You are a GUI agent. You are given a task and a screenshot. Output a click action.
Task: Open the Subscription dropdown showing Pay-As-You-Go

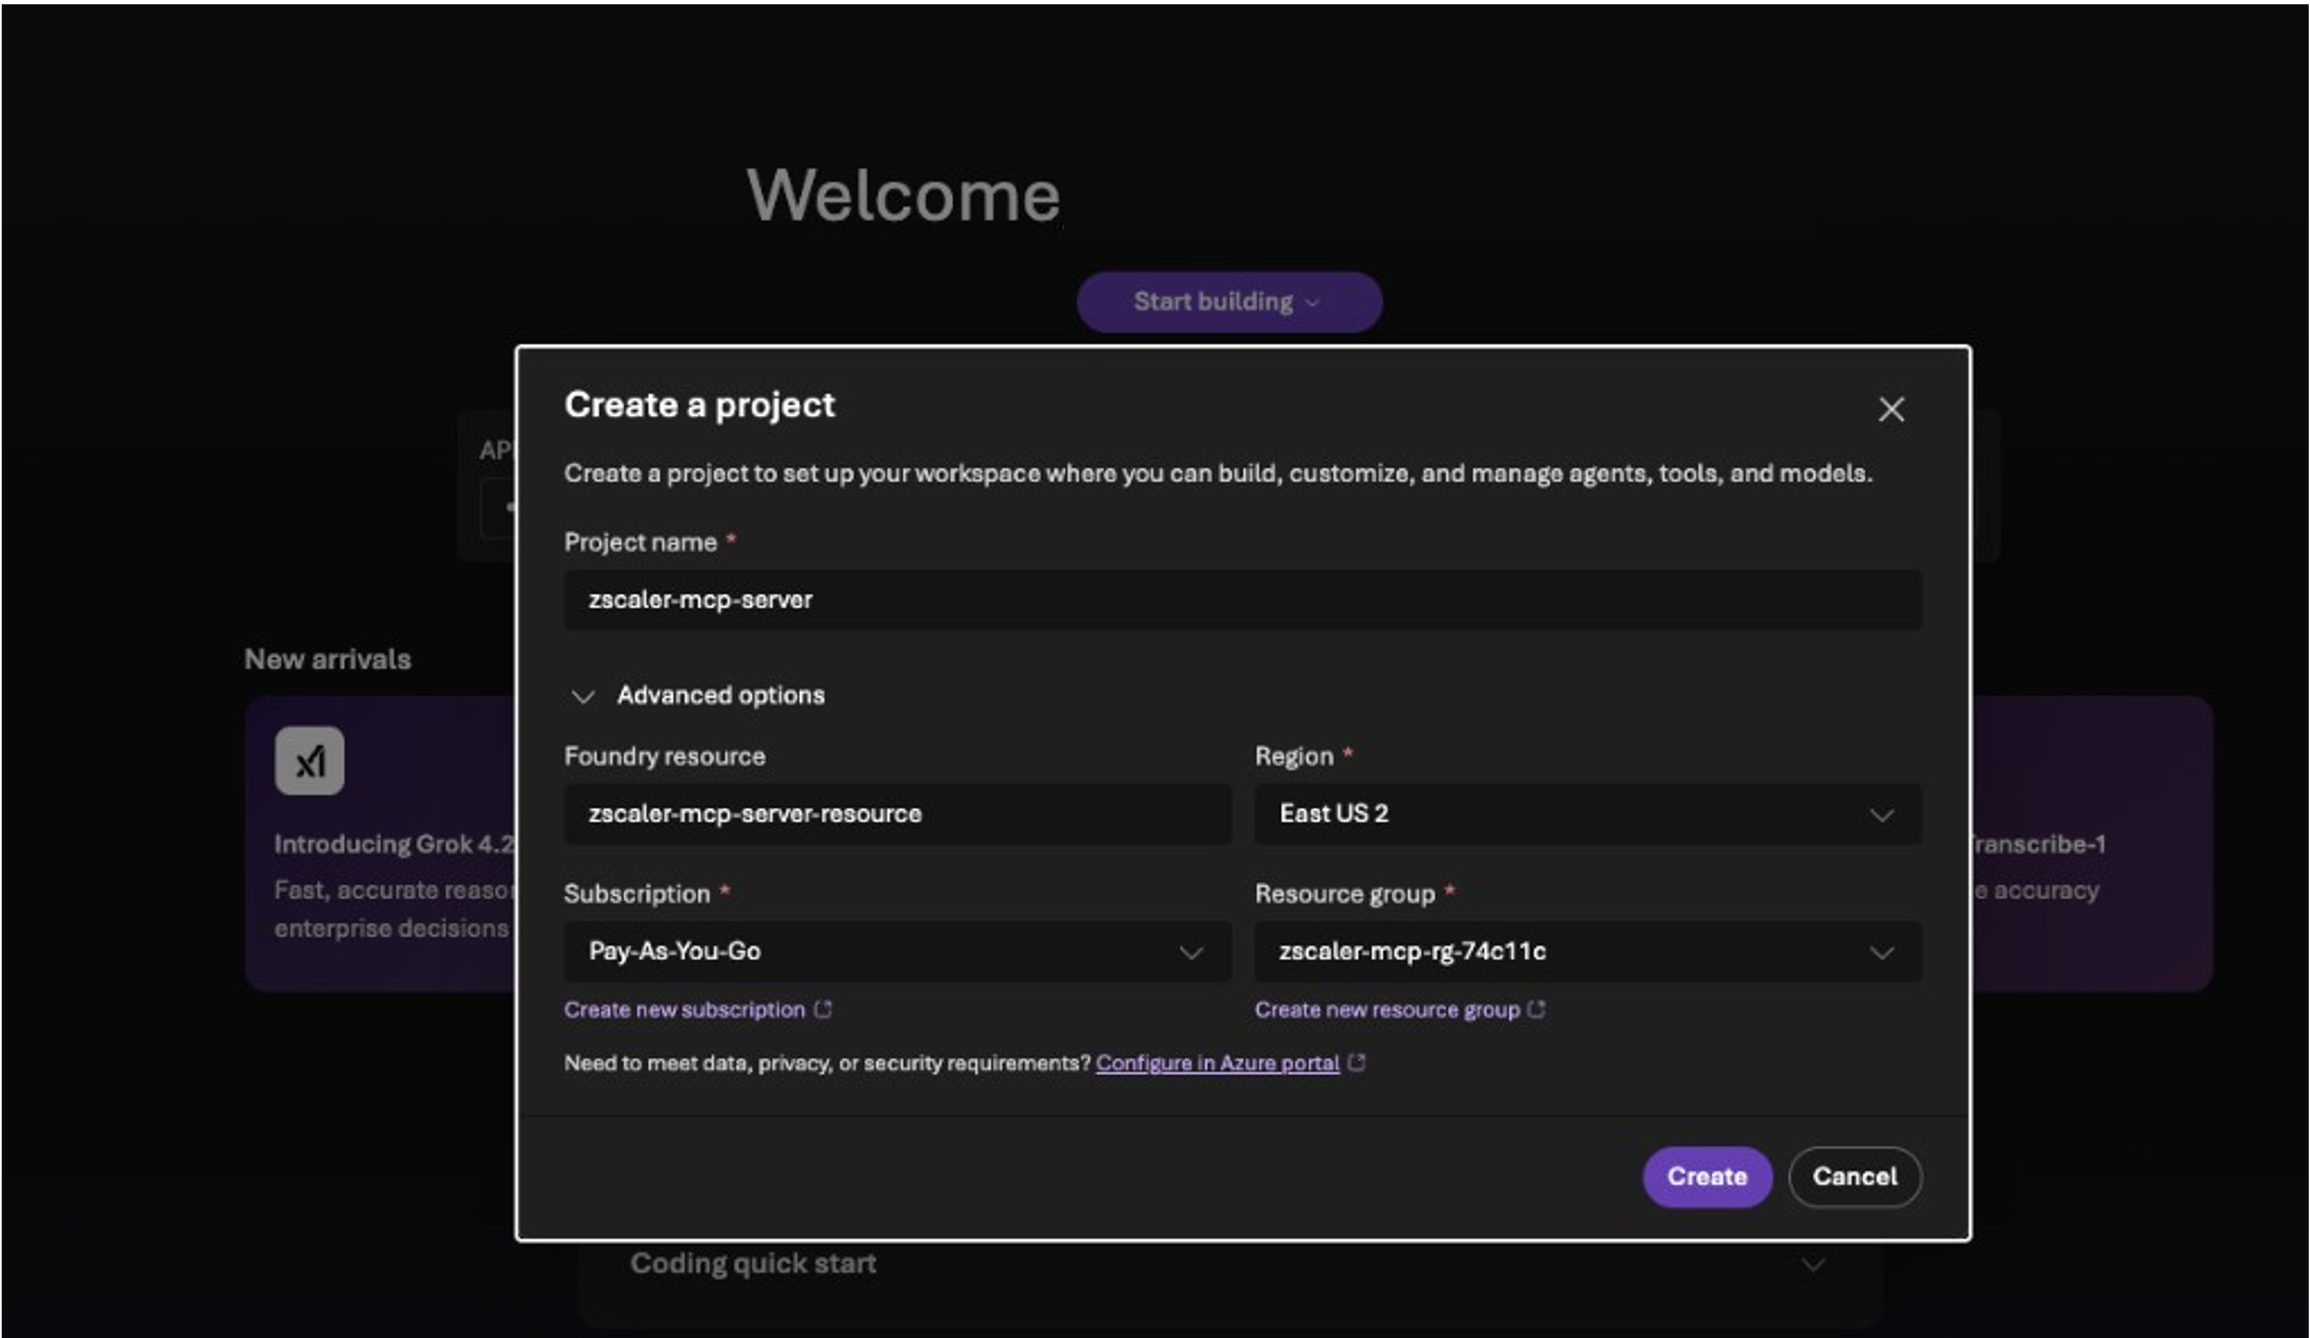coord(897,951)
